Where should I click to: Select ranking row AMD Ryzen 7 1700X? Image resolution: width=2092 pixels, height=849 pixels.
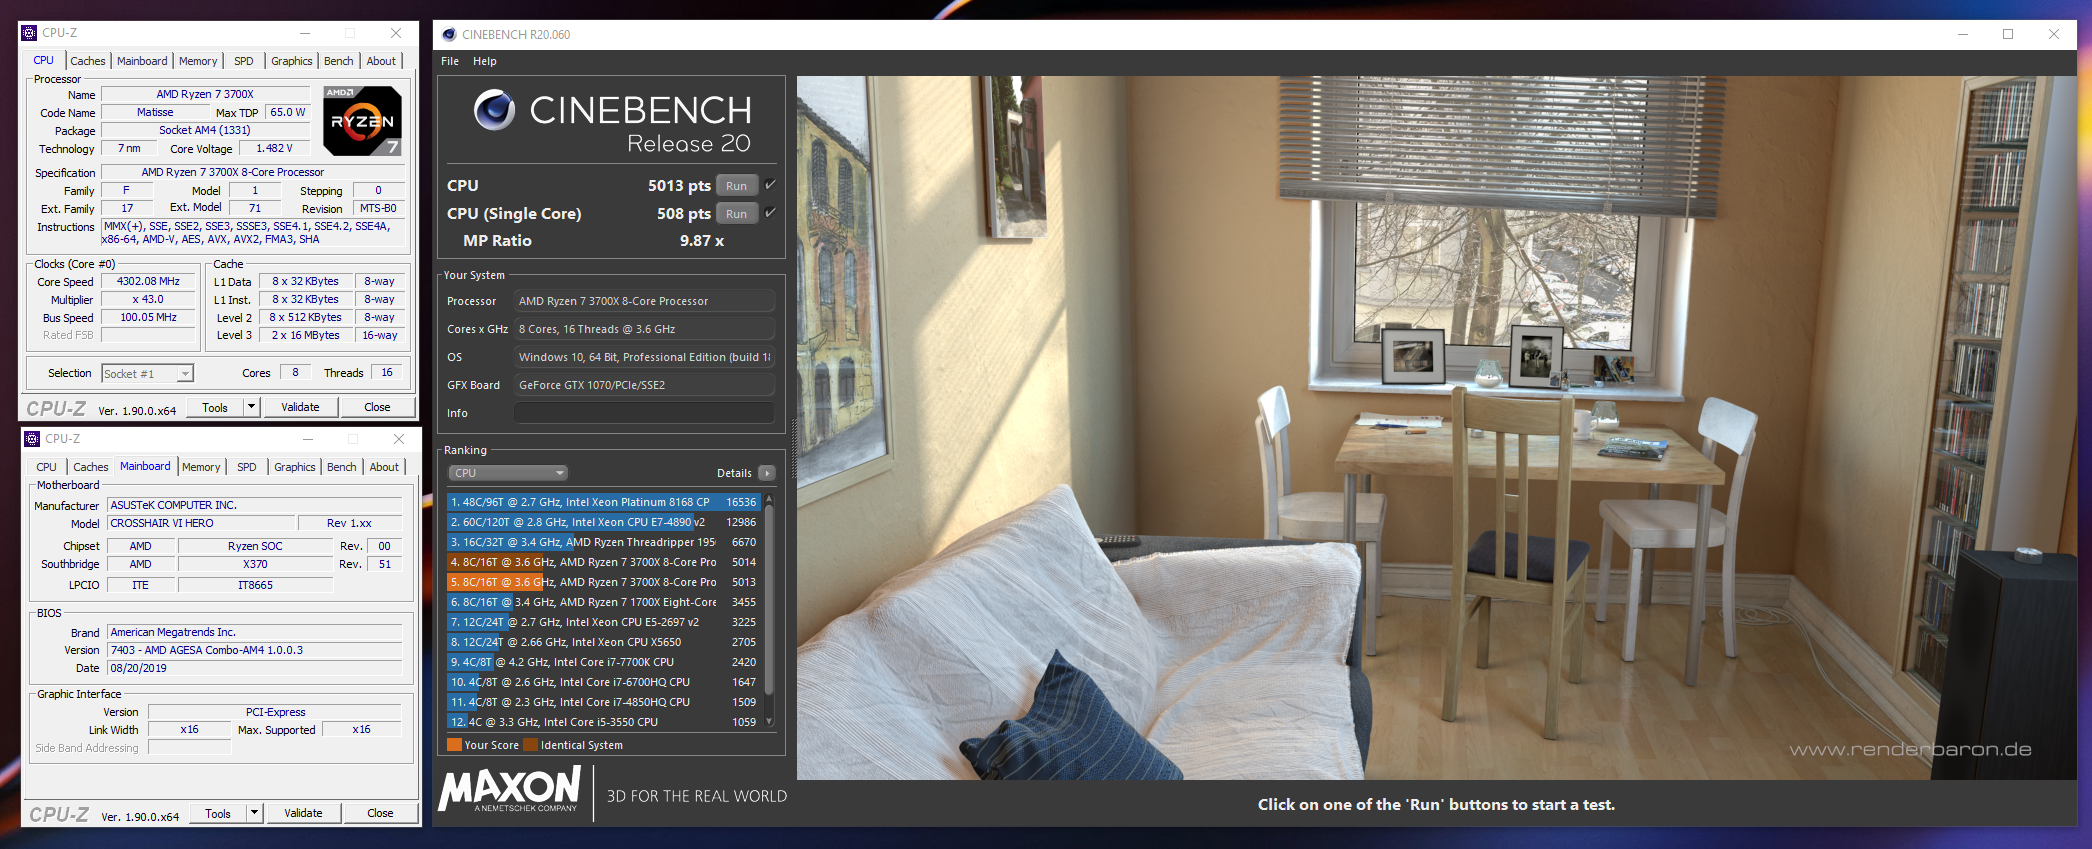pyautogui.click(x=603, y=602)
